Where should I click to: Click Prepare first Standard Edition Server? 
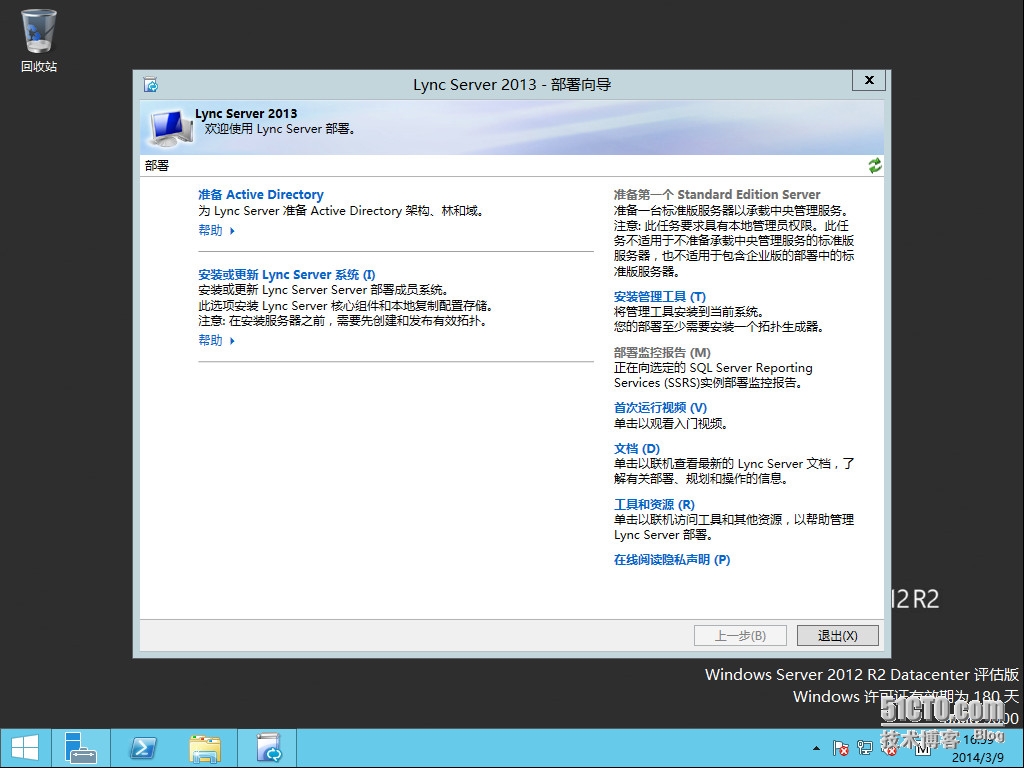(716, 195)
